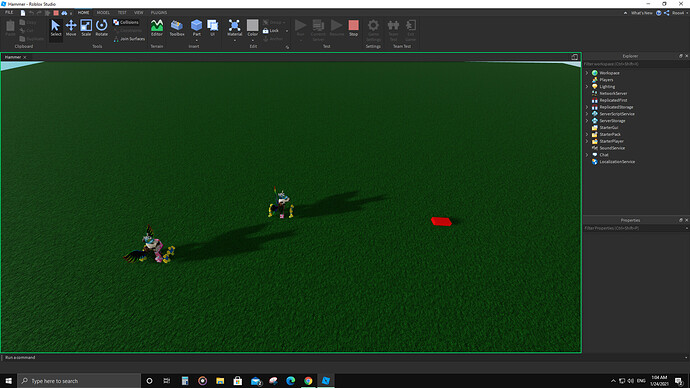
Task: Click the viewport maximize icon
Action: point(574,57)
